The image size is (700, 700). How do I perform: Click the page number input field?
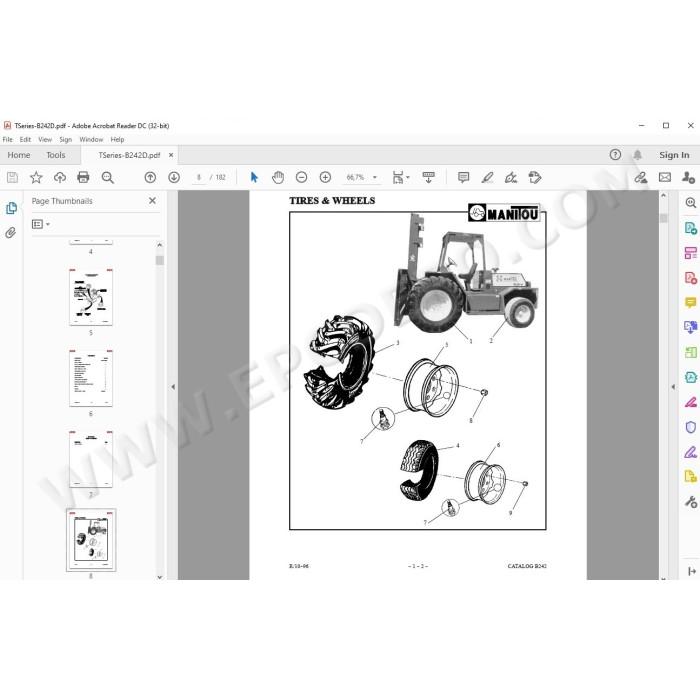click(x=199, y=177)
